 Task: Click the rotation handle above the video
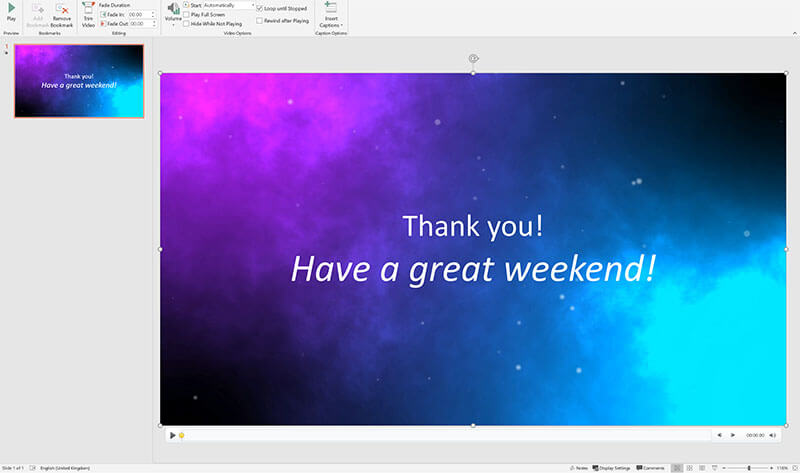tap(473, 58)
